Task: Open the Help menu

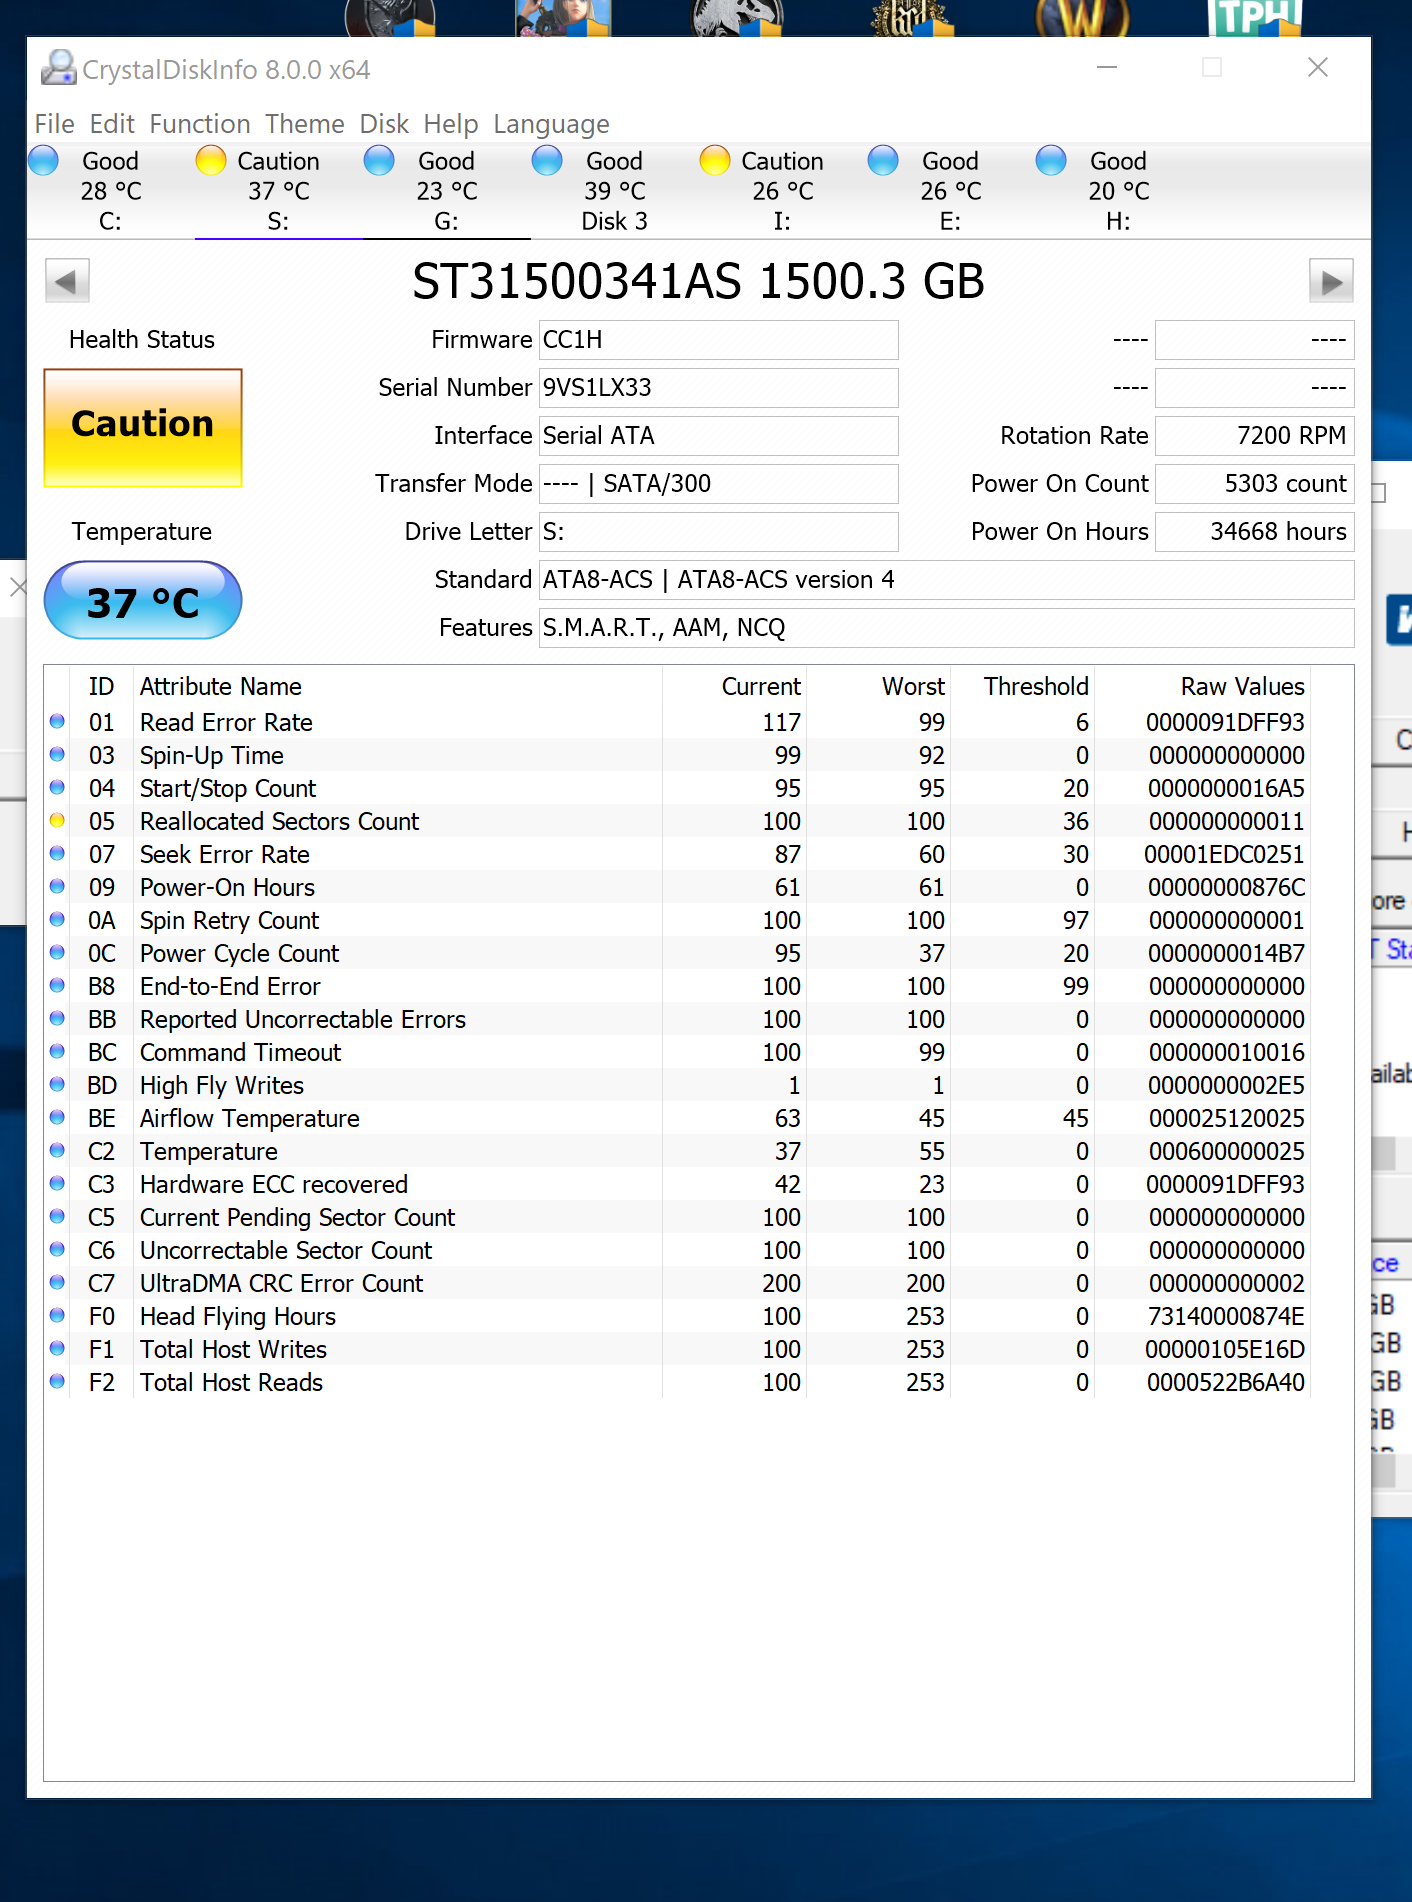Action: pyautogui.click(x=451, y=124)
